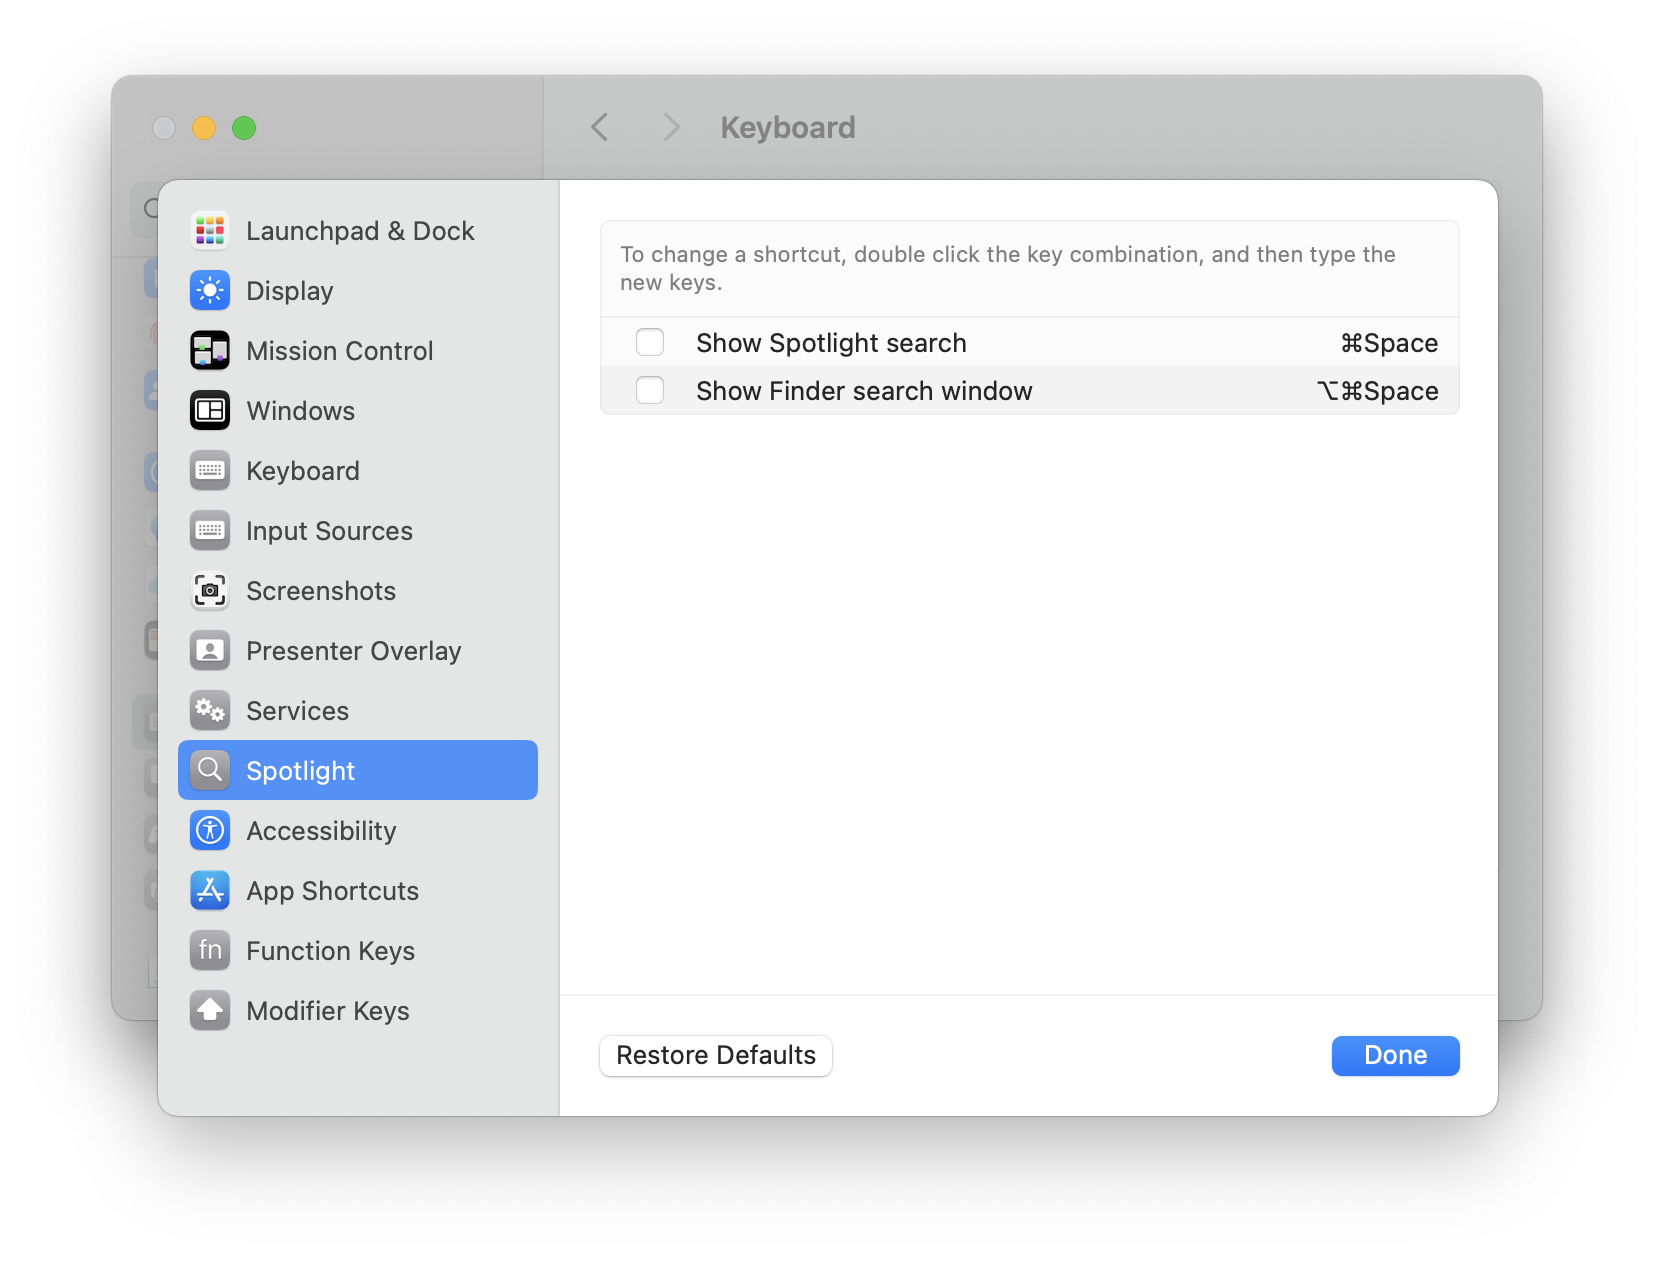
Task: Click the Spotlight magnifier icon
Action: (210, 770)
